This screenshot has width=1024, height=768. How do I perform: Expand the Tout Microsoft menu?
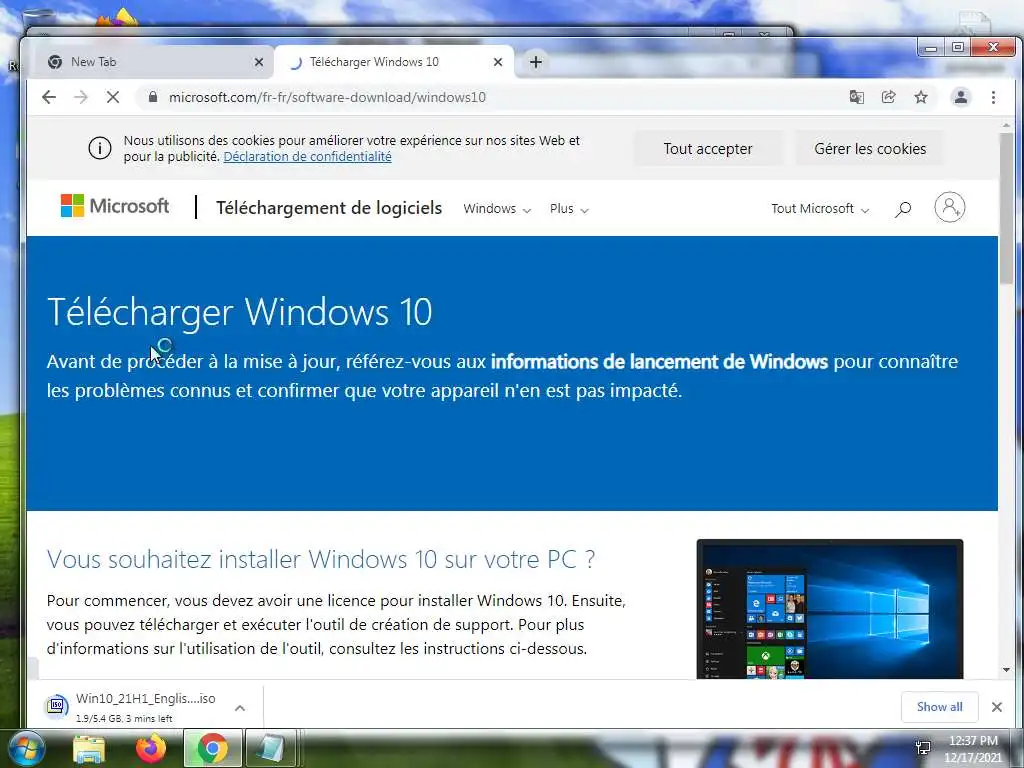point(820,209)
